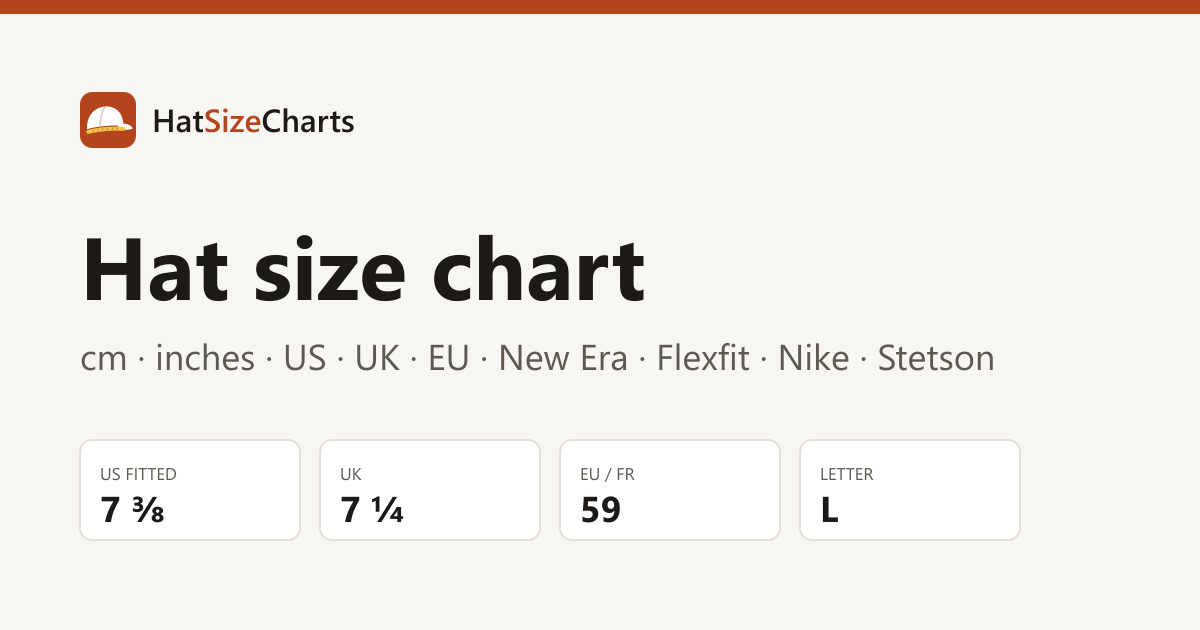
Task: Select the 7 ⅜ size value
Action: coord(132,511)
